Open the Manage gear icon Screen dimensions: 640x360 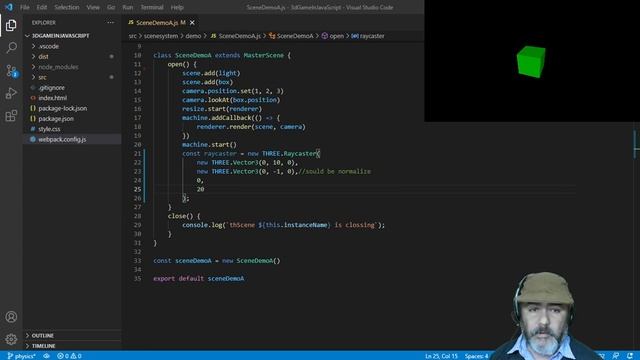click(11, 339)
